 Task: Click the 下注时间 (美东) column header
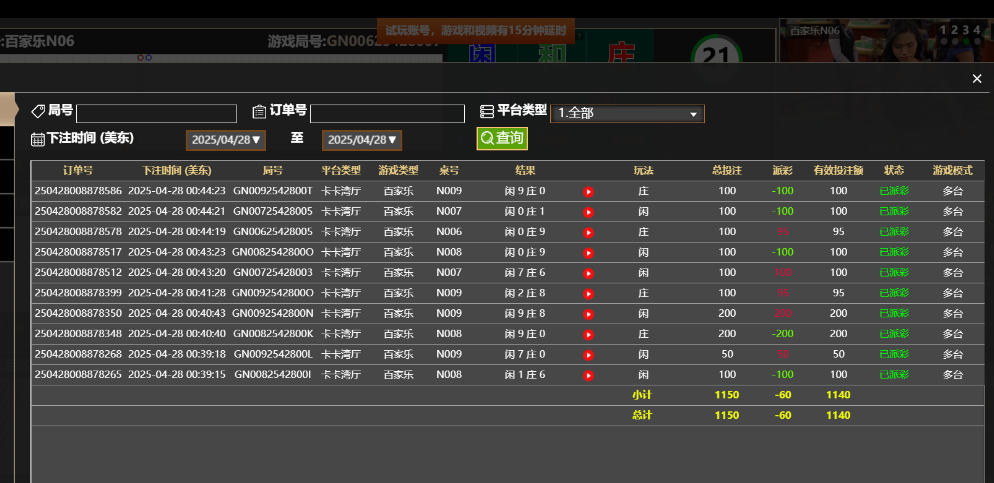pyautogui.click(x=177, y=170)
